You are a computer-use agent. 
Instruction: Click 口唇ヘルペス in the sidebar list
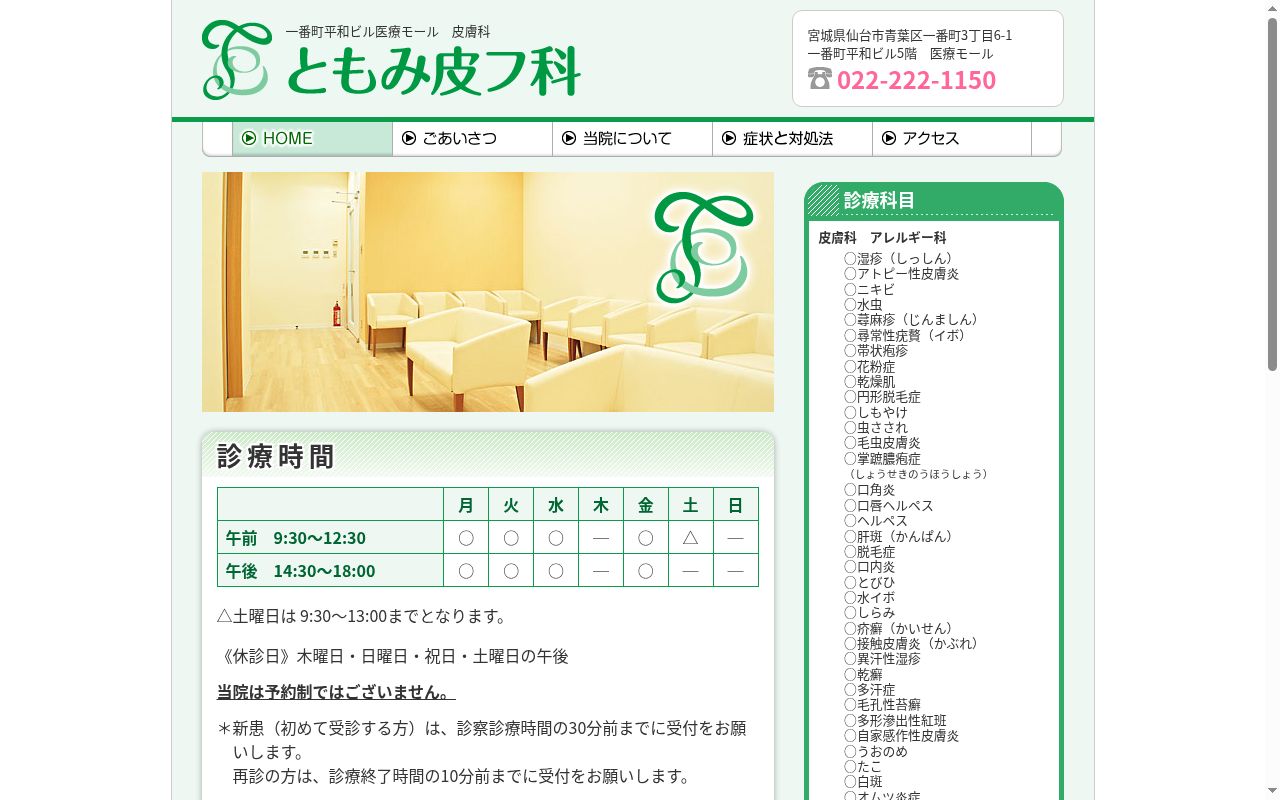tap(888, 505)
